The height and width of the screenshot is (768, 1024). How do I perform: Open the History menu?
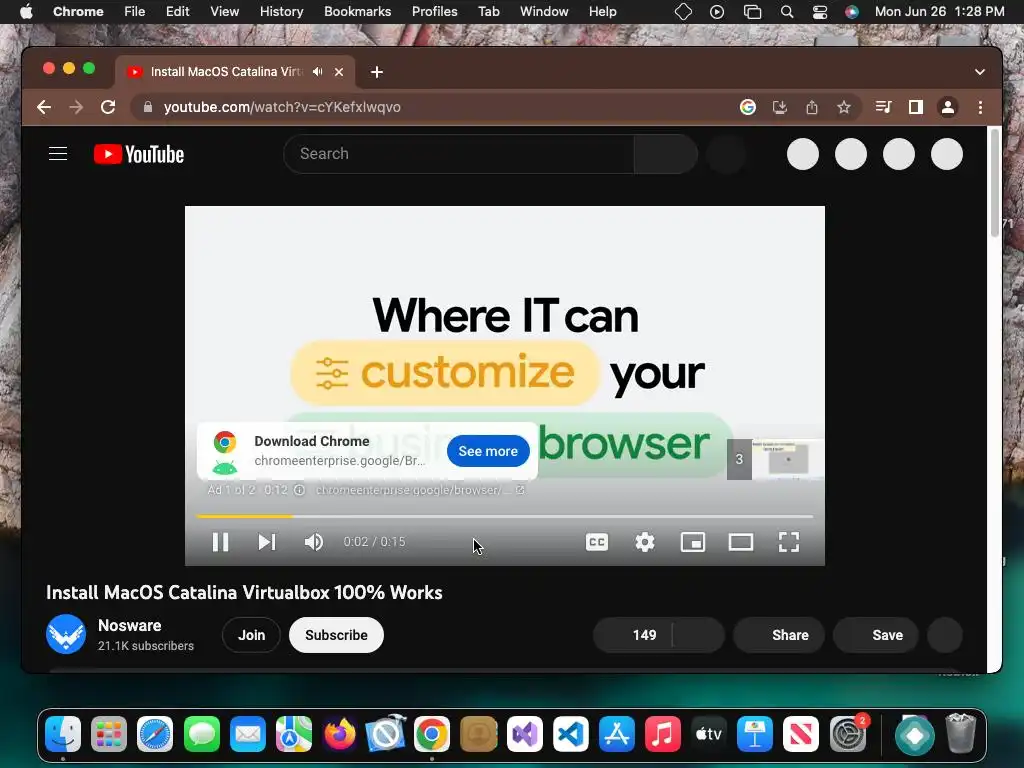click(x=281, y=12)
